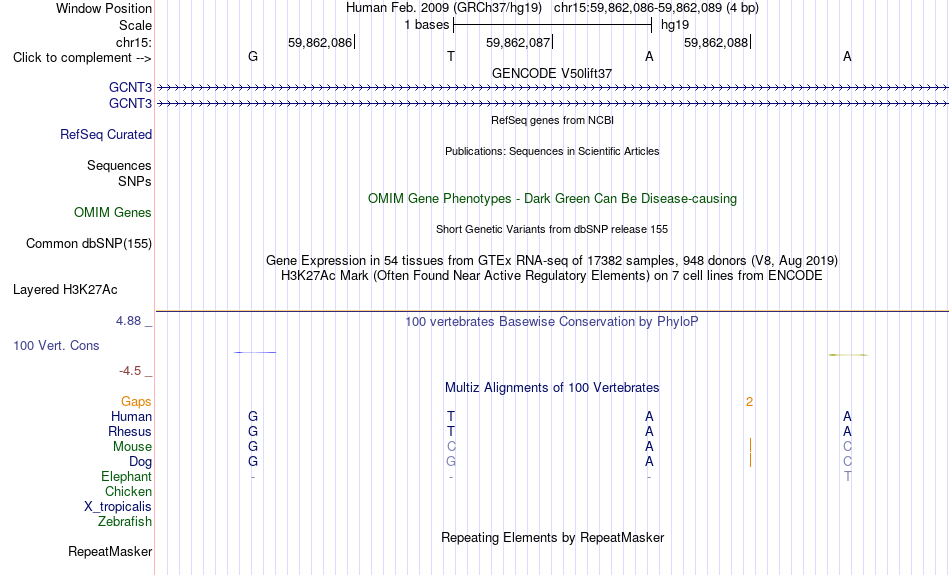Click the Elephant species label
This screenshot has width=950, height=575.
click(127, 476)
